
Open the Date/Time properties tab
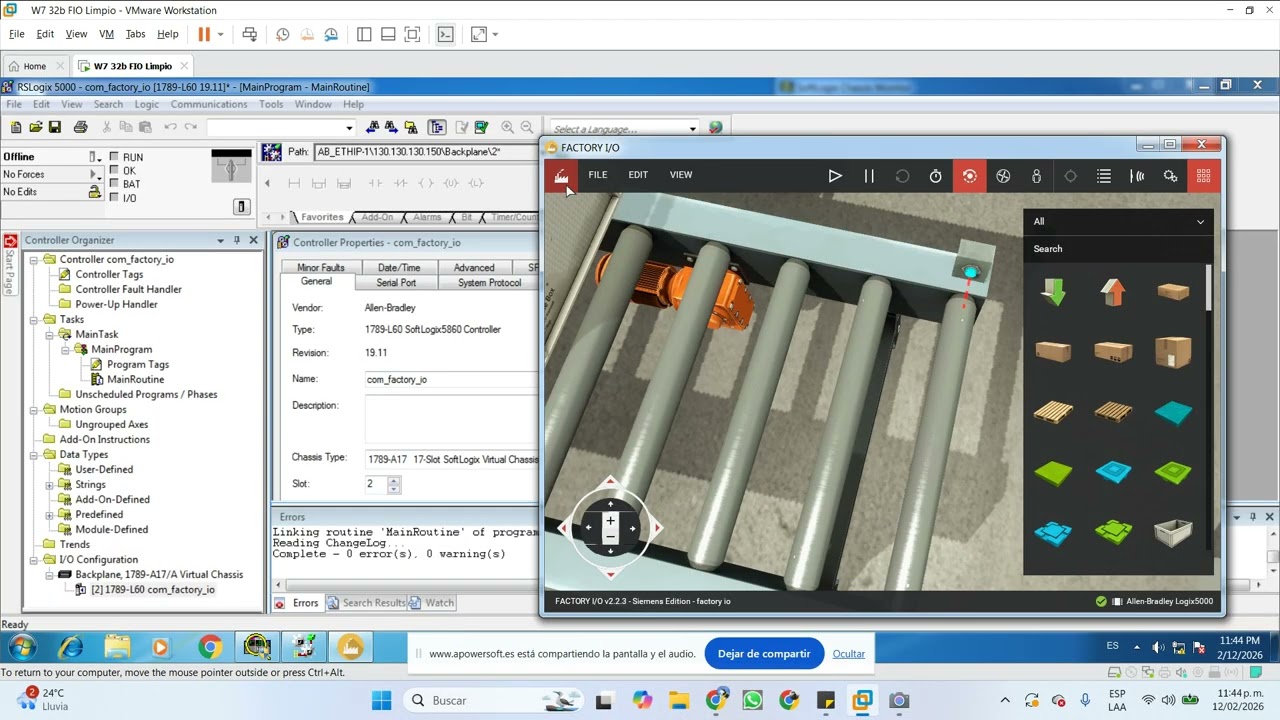point(399,268)
